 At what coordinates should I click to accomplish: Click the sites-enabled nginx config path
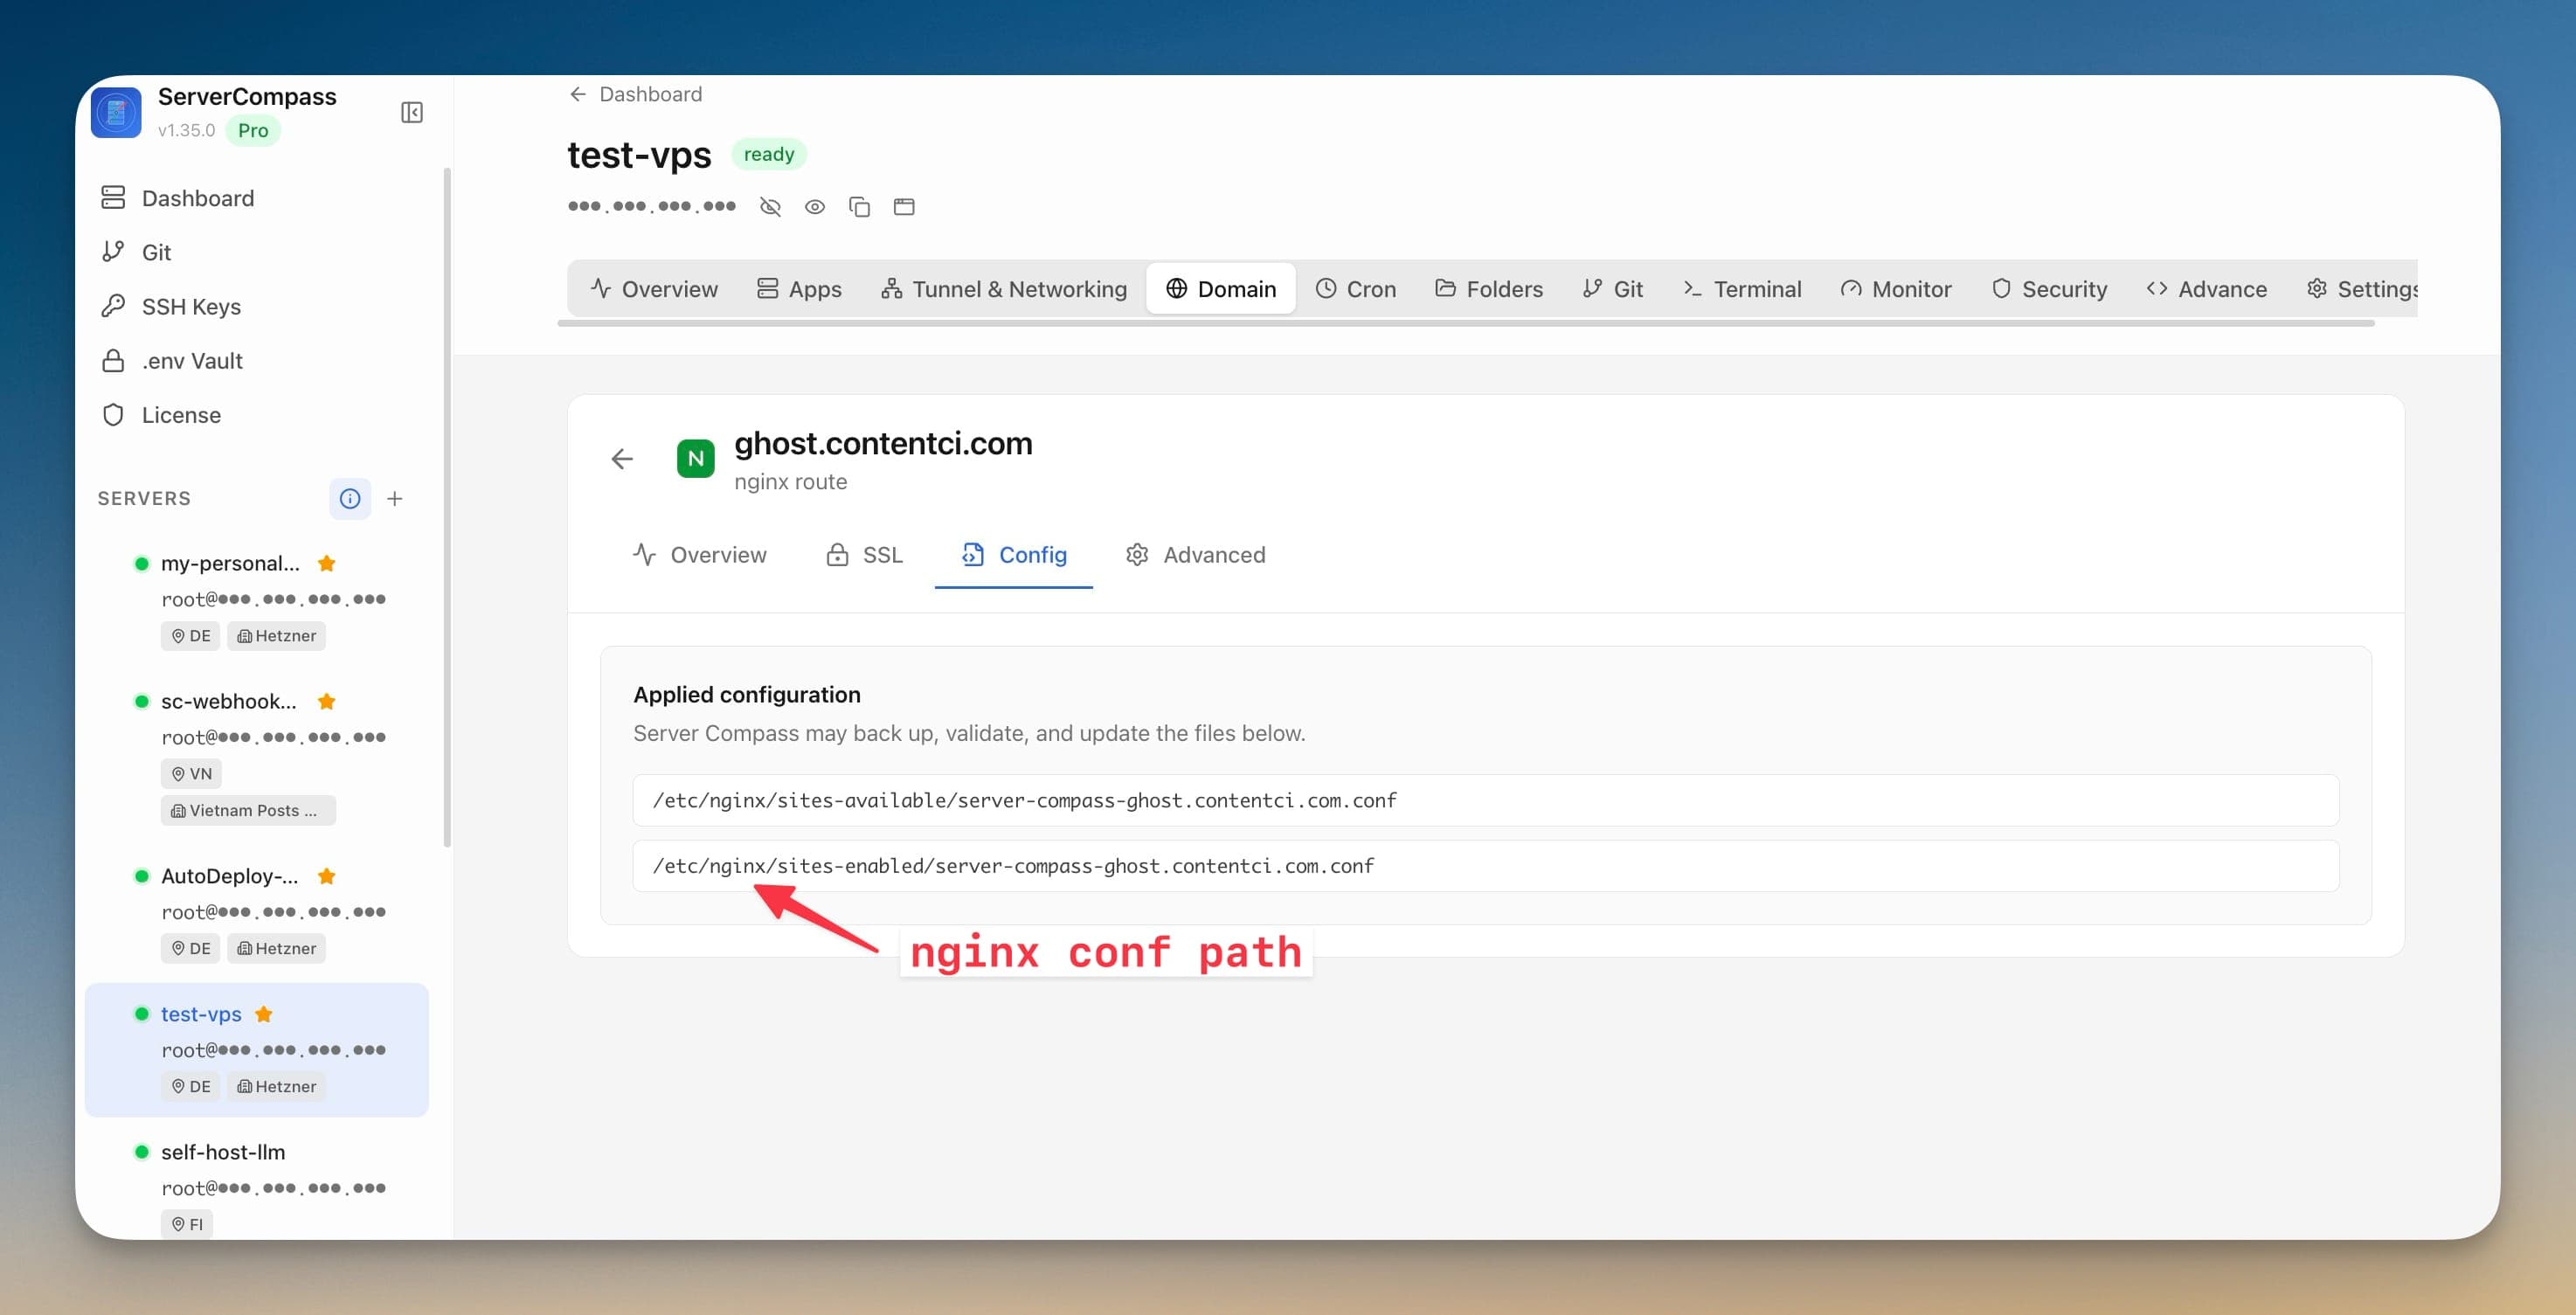[x=1485, y=866]
